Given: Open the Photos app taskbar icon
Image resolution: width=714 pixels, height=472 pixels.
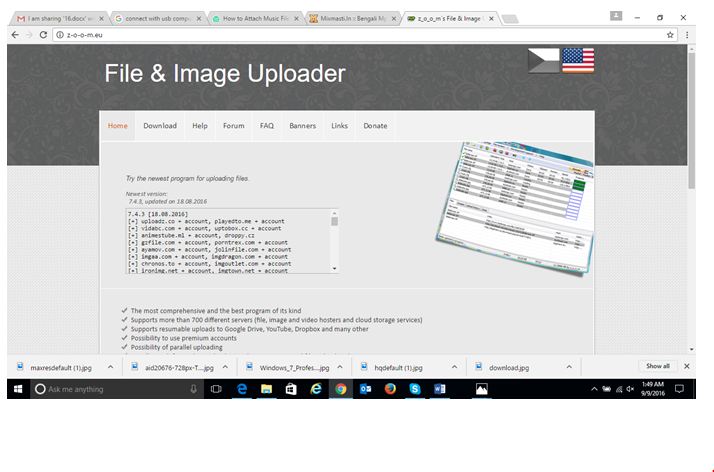Looking at the screenshot, I should pos(481,389).
